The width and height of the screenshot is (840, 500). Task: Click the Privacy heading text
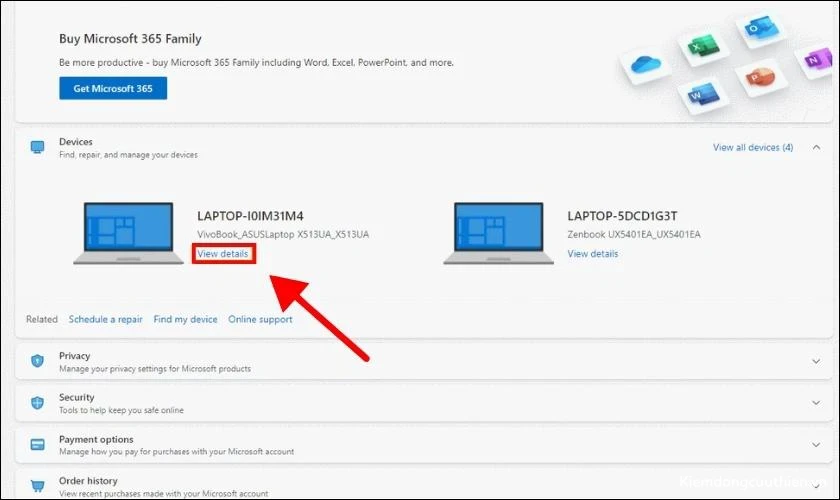click(x=74, y=355)
